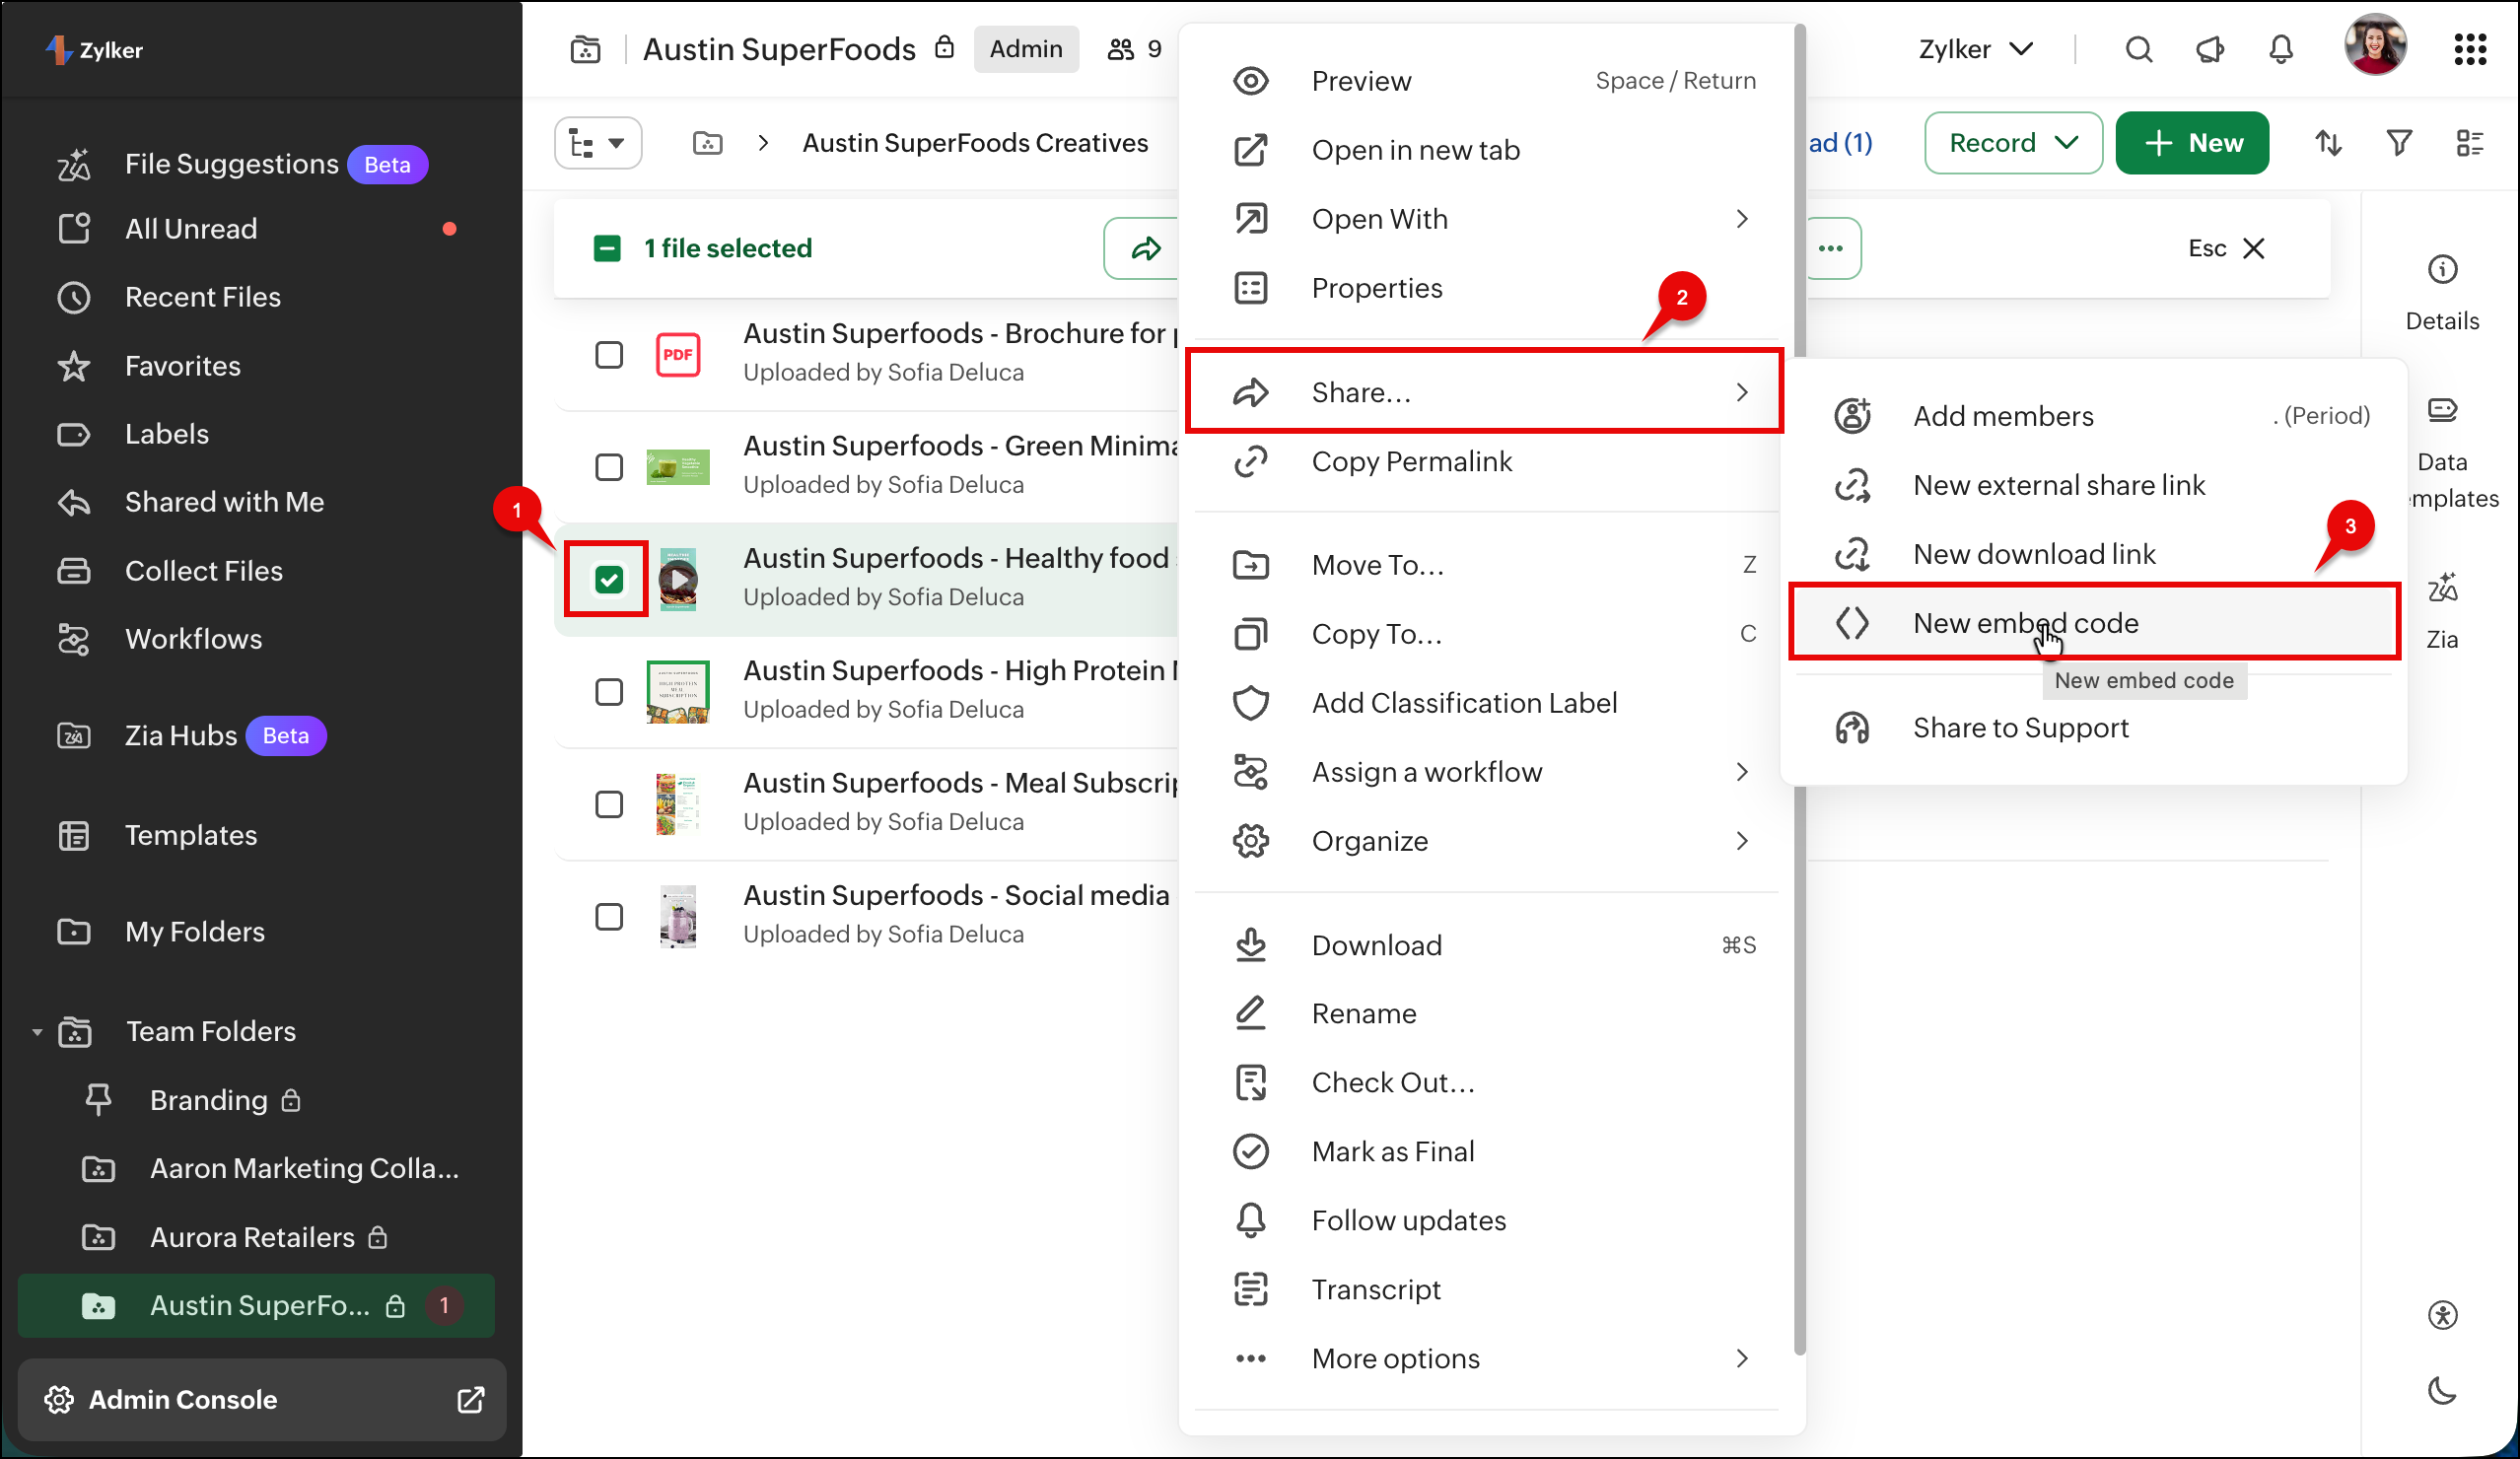Screen dimensions: 2520x1459
Task: Click the members count icon
Action: click(1120, 49)
